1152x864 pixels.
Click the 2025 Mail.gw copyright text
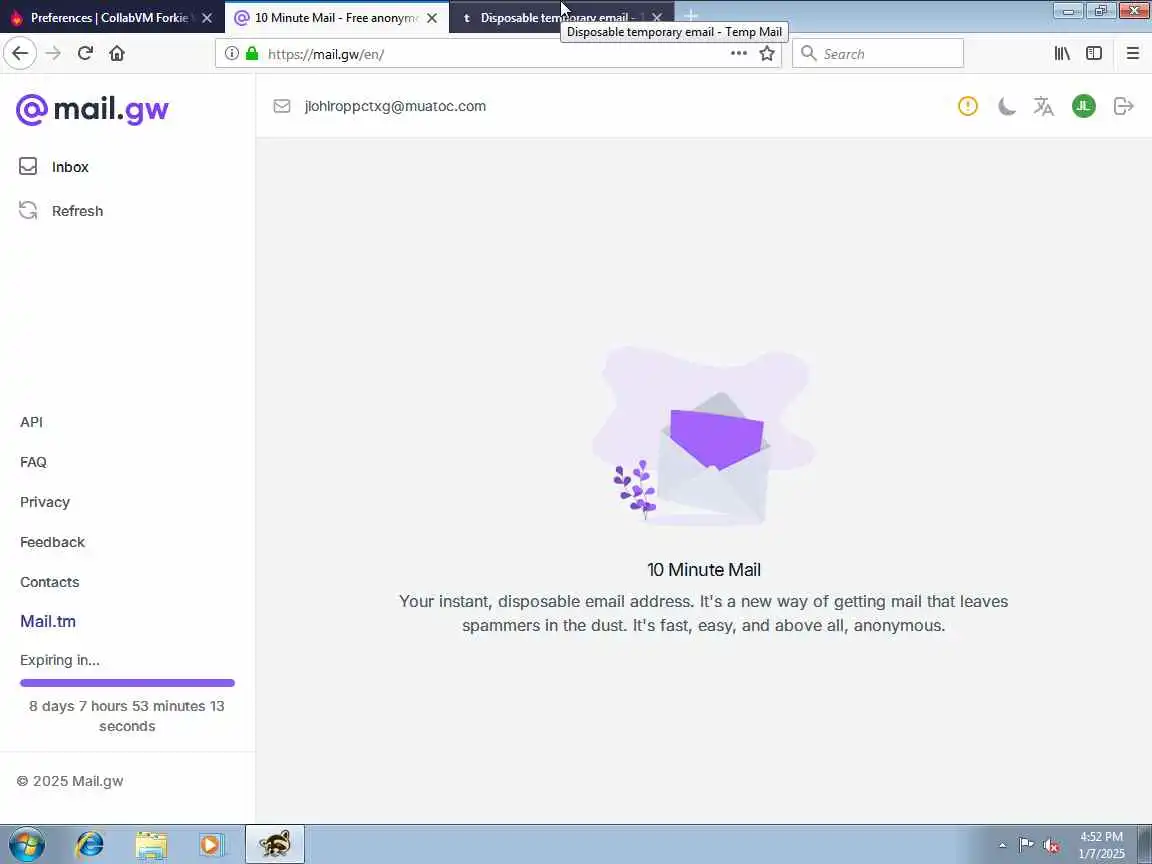(70, 782)
